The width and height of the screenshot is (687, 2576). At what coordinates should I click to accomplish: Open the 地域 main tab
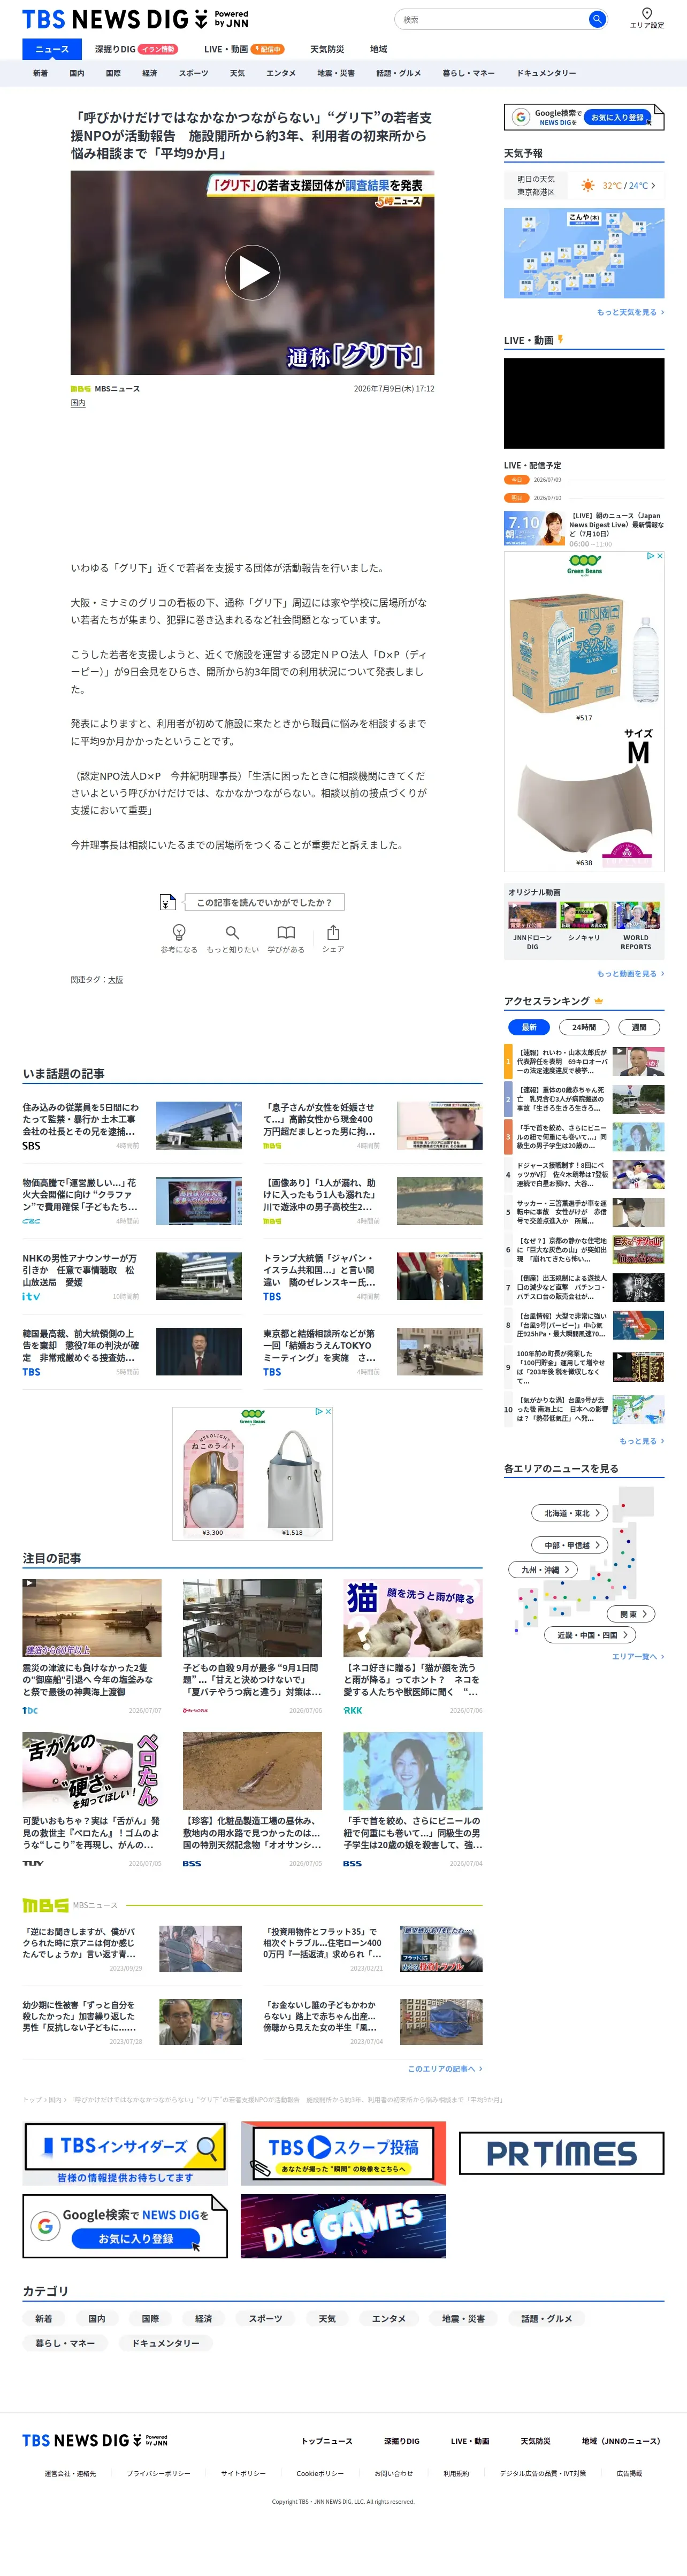(x=378, y=49)
